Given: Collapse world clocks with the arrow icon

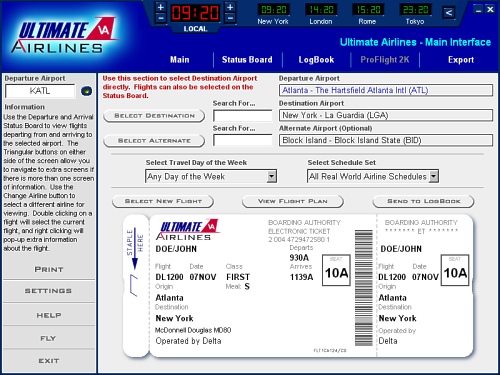Looking at the screenshot, I should click(x=449, y=13).
